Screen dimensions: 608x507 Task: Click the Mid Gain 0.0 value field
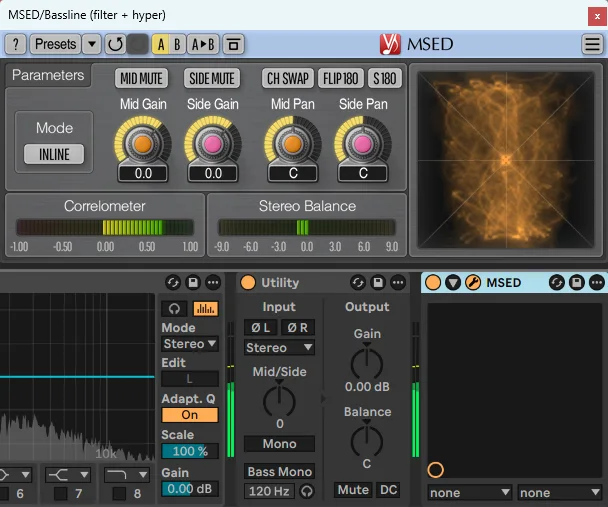click(143, 173)
